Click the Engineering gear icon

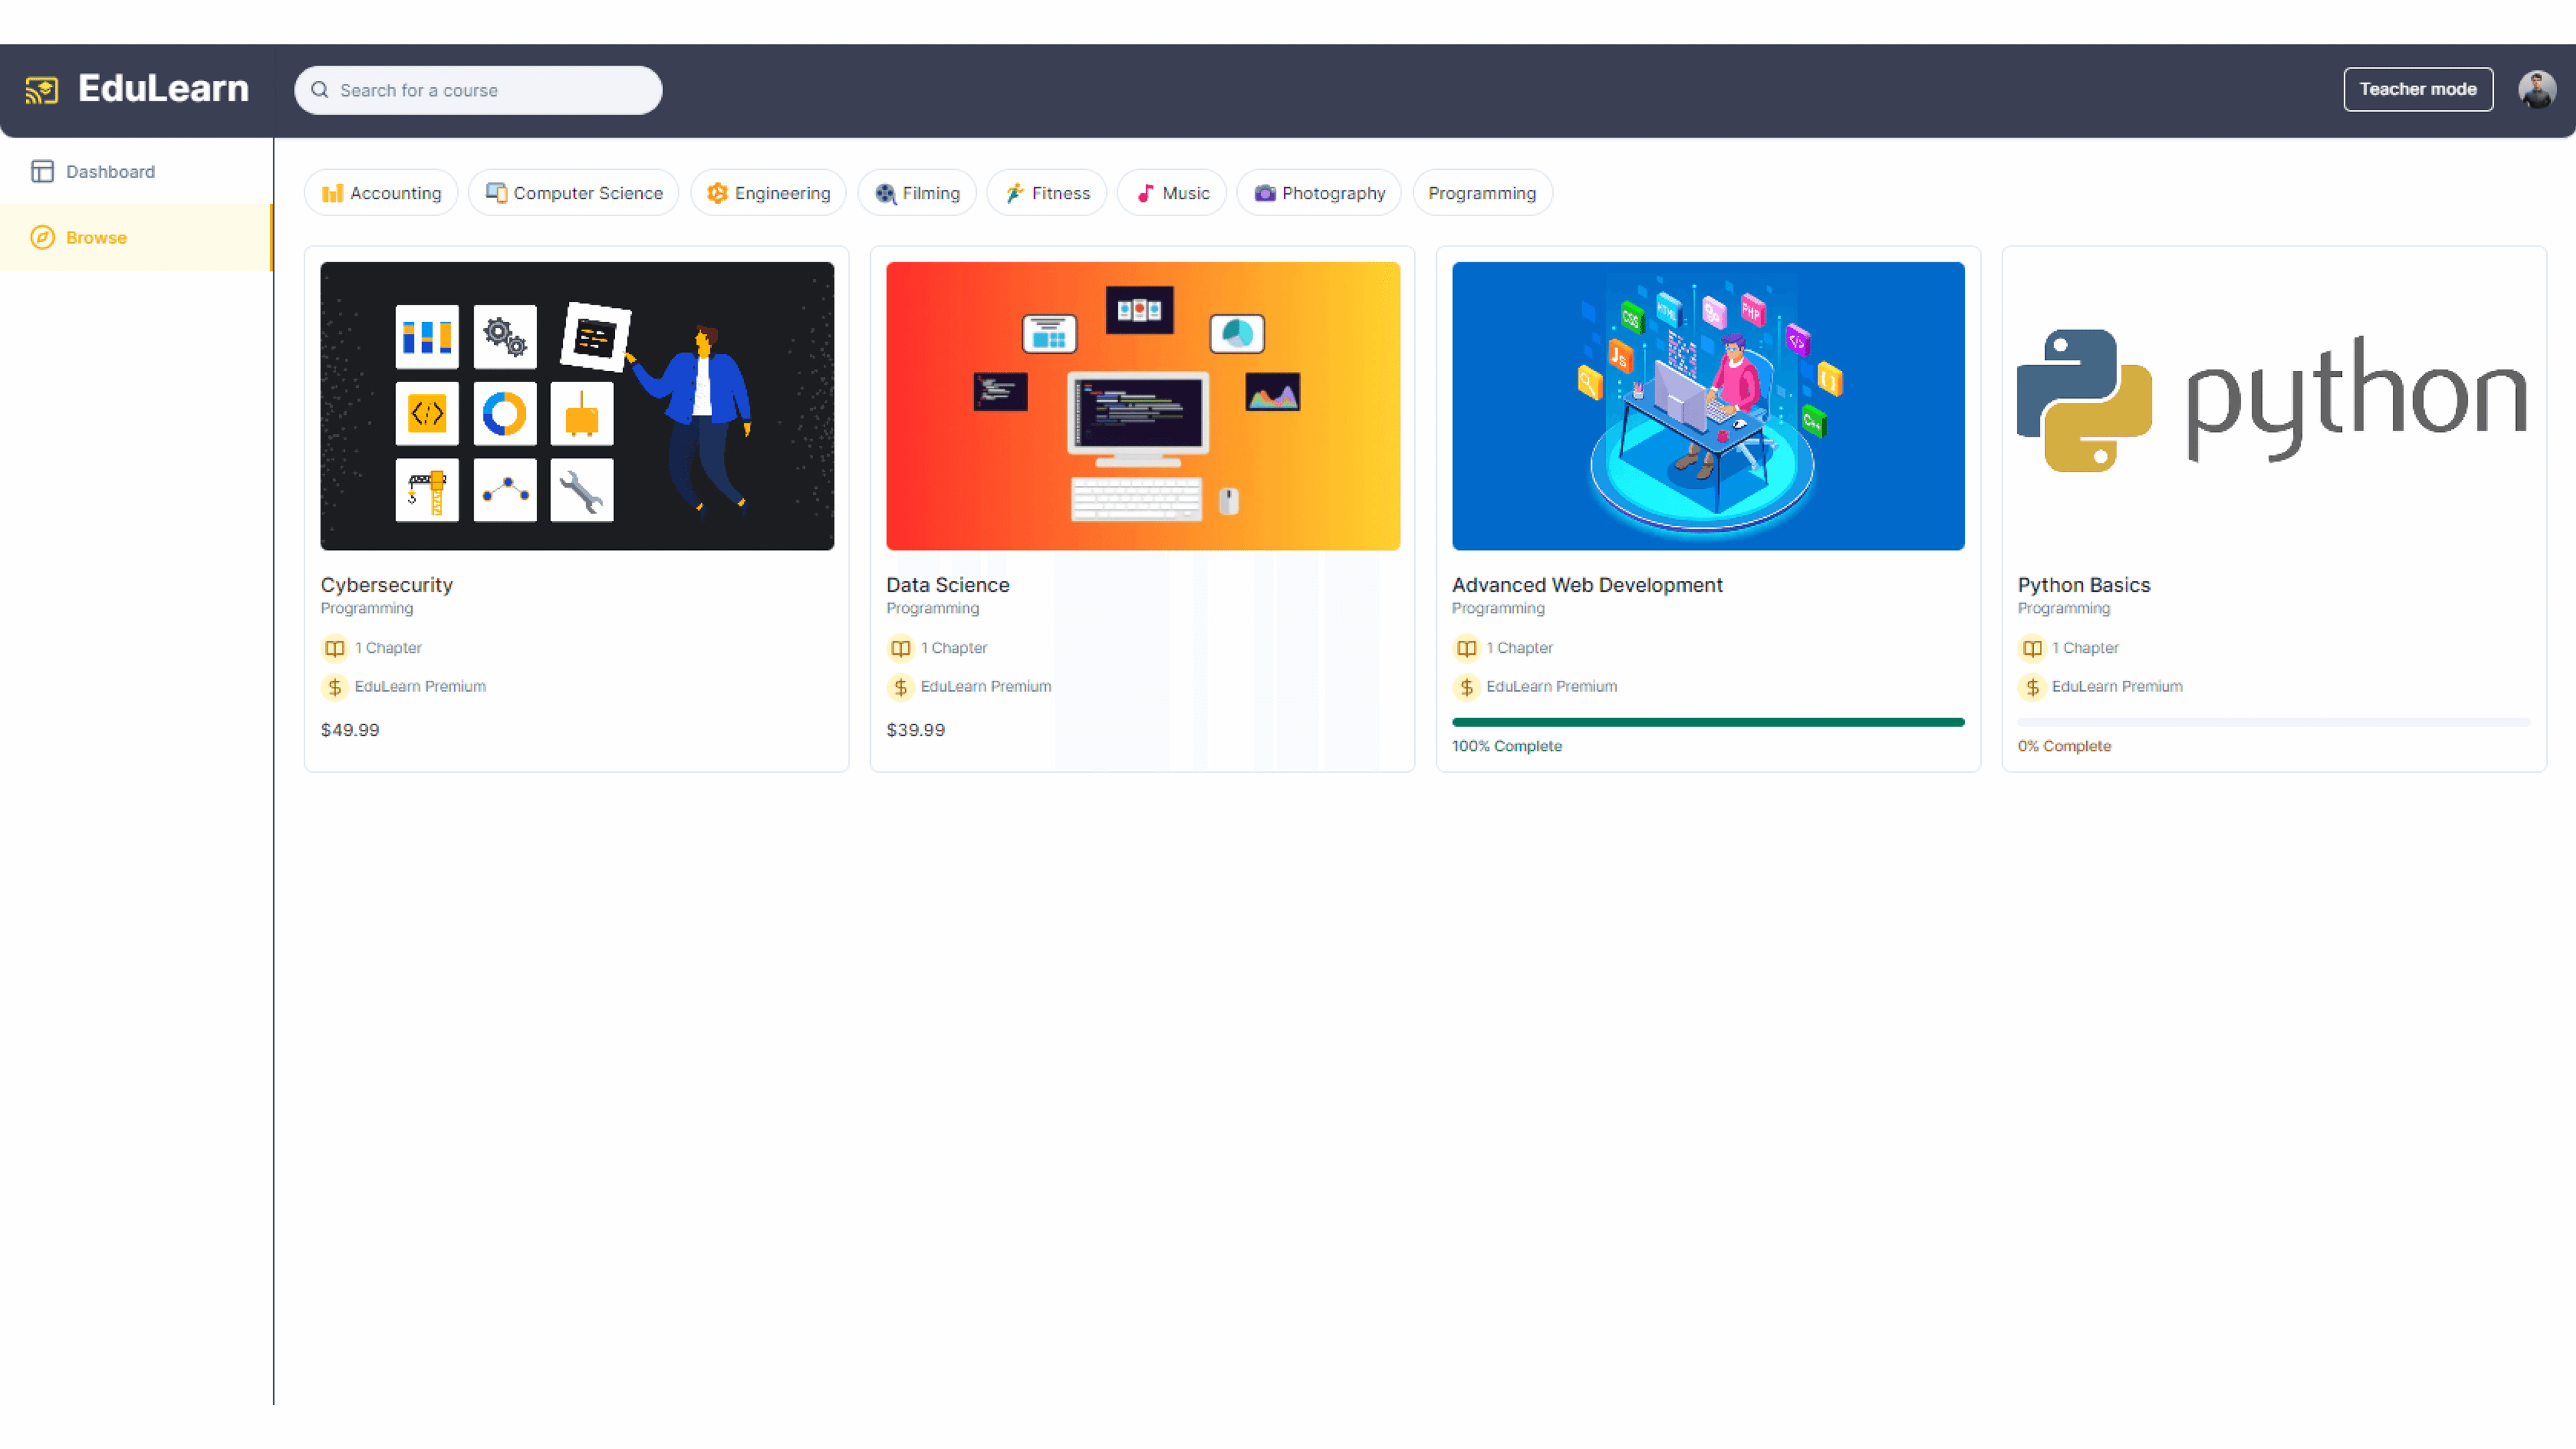tap(717, 193)
